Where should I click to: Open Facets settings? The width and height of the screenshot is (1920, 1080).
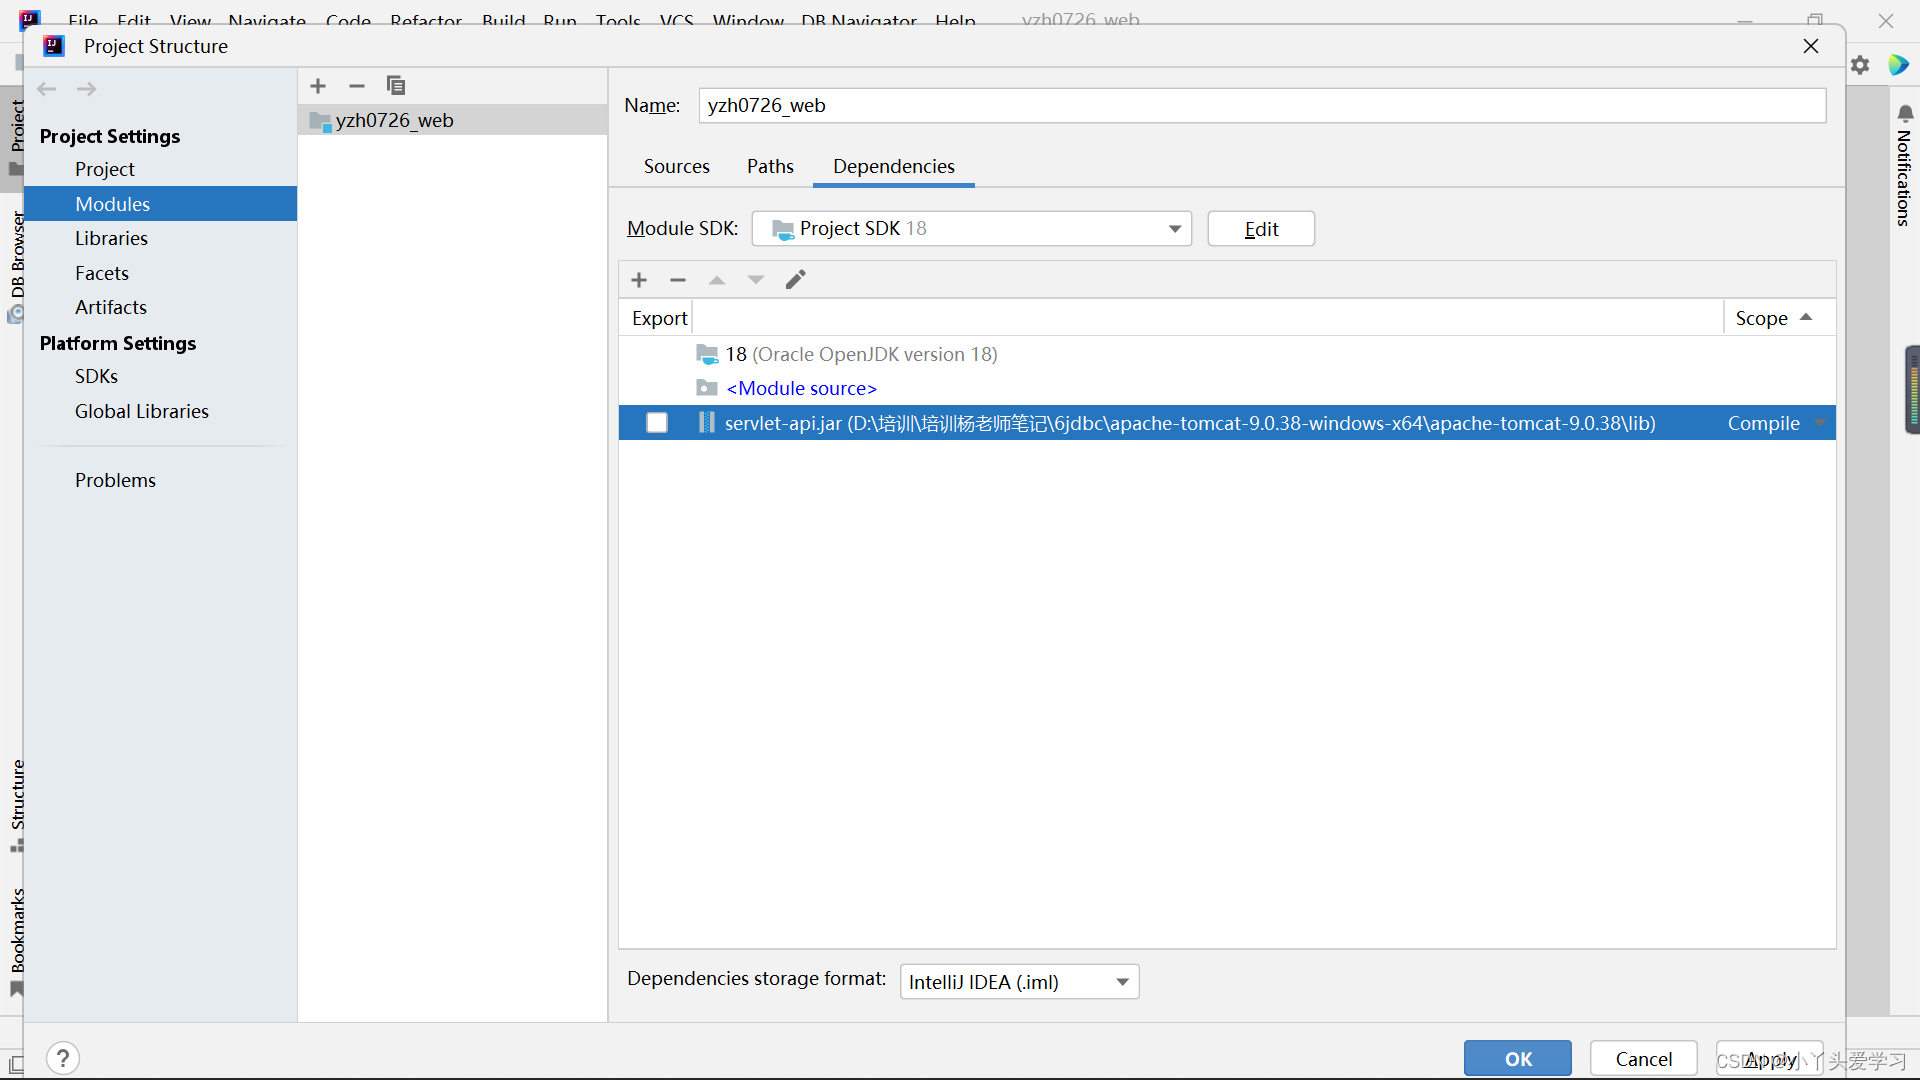pos(102,273)
